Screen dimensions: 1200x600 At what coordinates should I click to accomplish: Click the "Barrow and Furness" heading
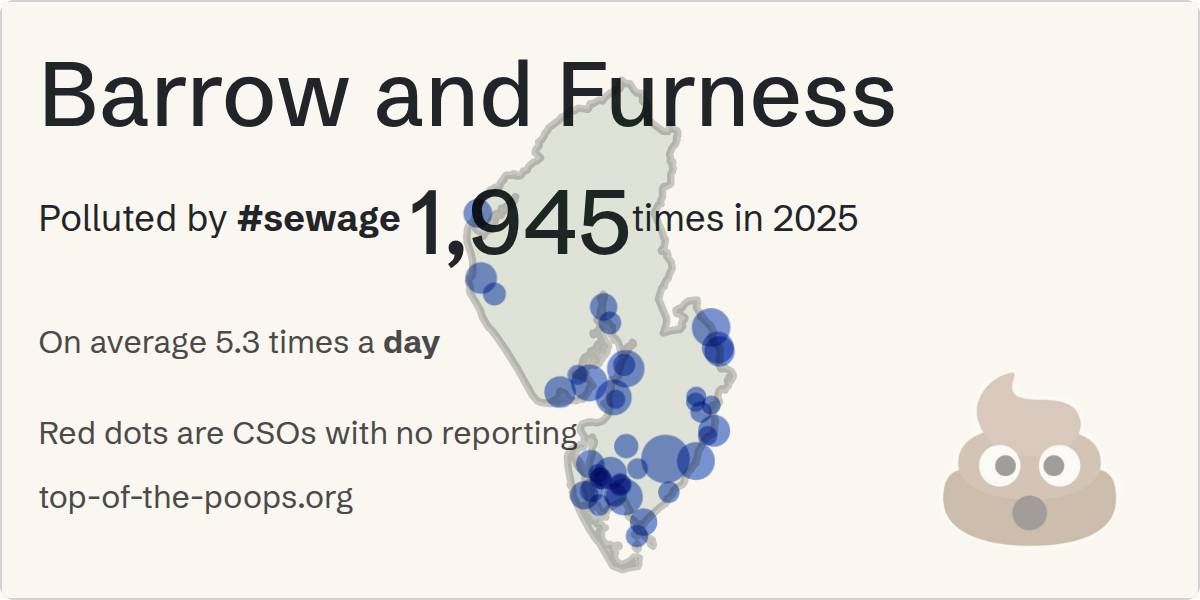[467, 93]
